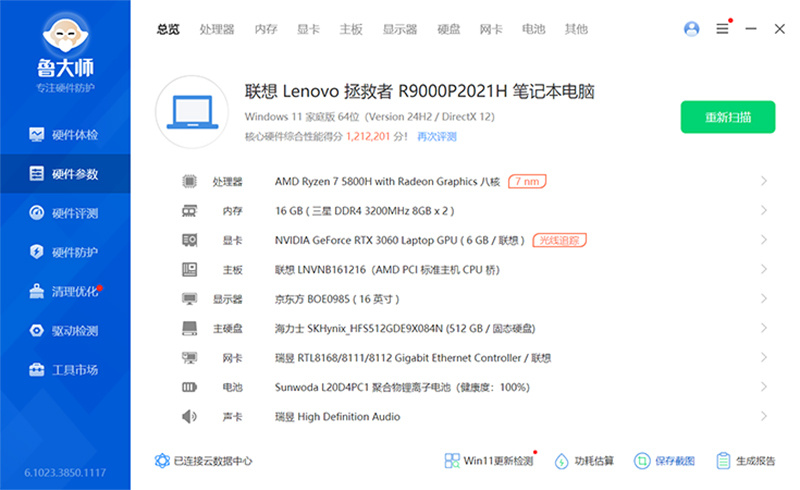This screenshot has width=800, height=490.
Task: Switch to the 主板 top tab
Action: tap(351, 29)
